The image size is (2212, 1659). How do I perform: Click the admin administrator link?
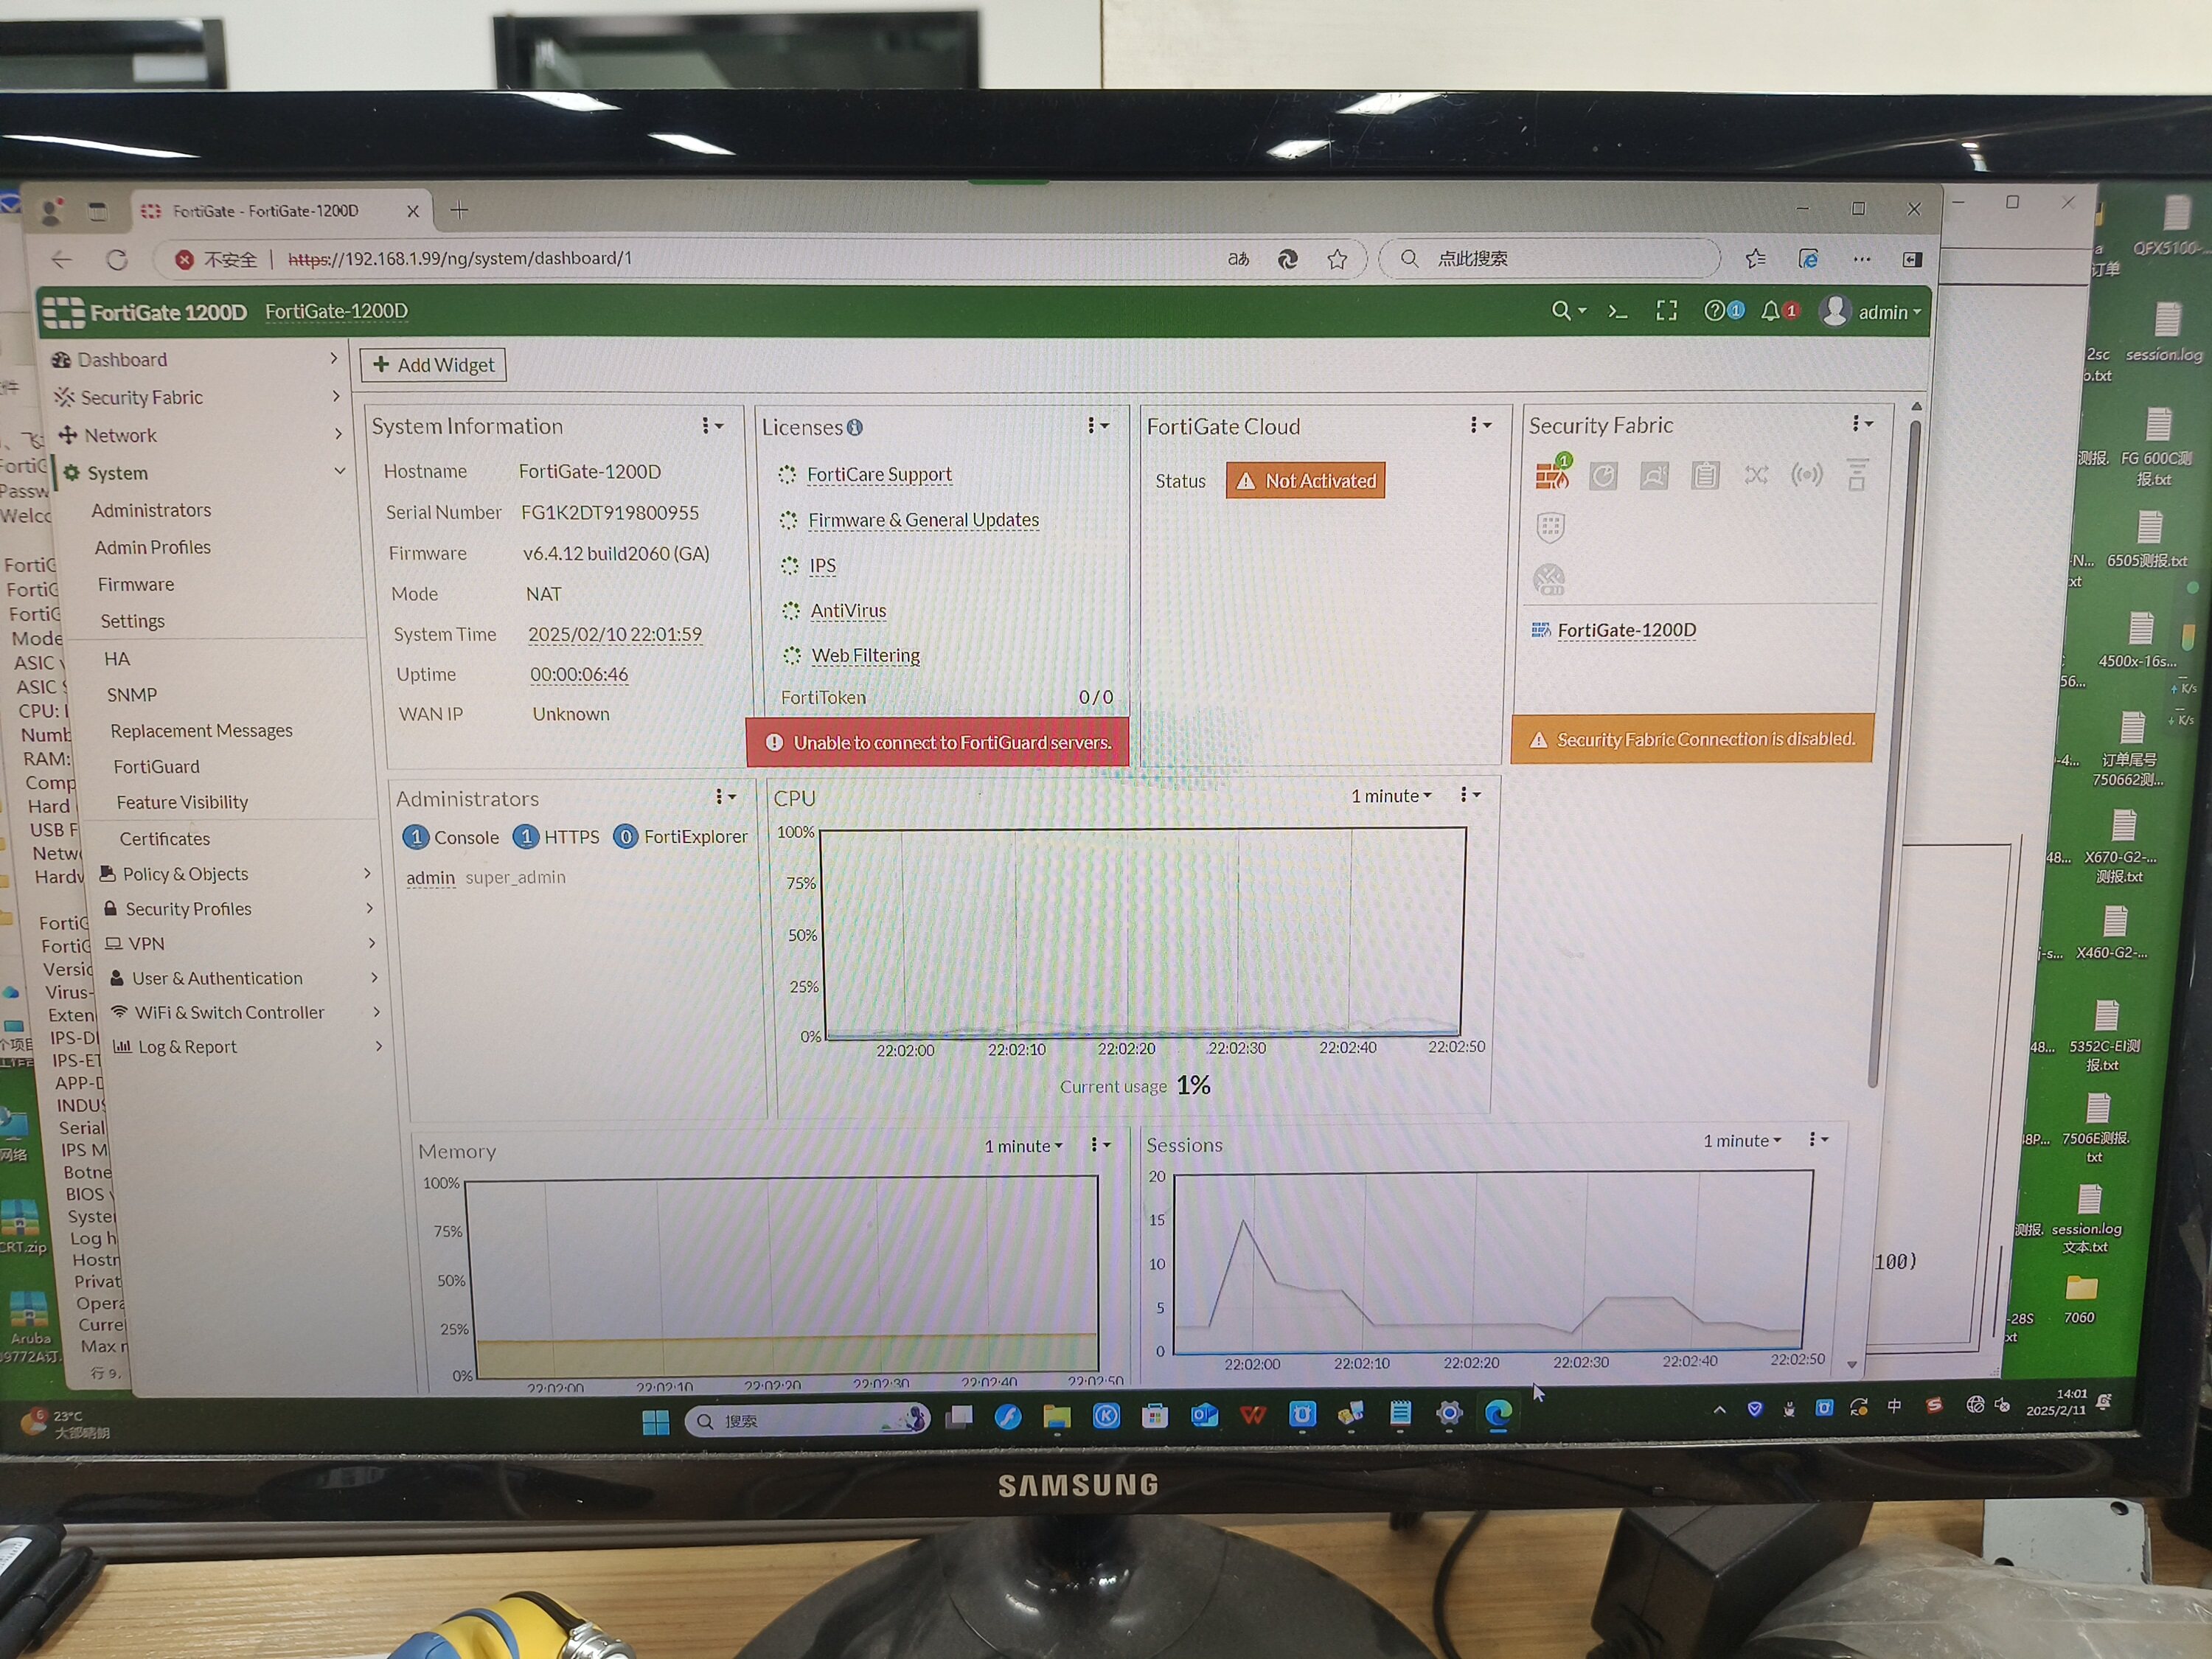pyautogui.click(x=431, y=877)
